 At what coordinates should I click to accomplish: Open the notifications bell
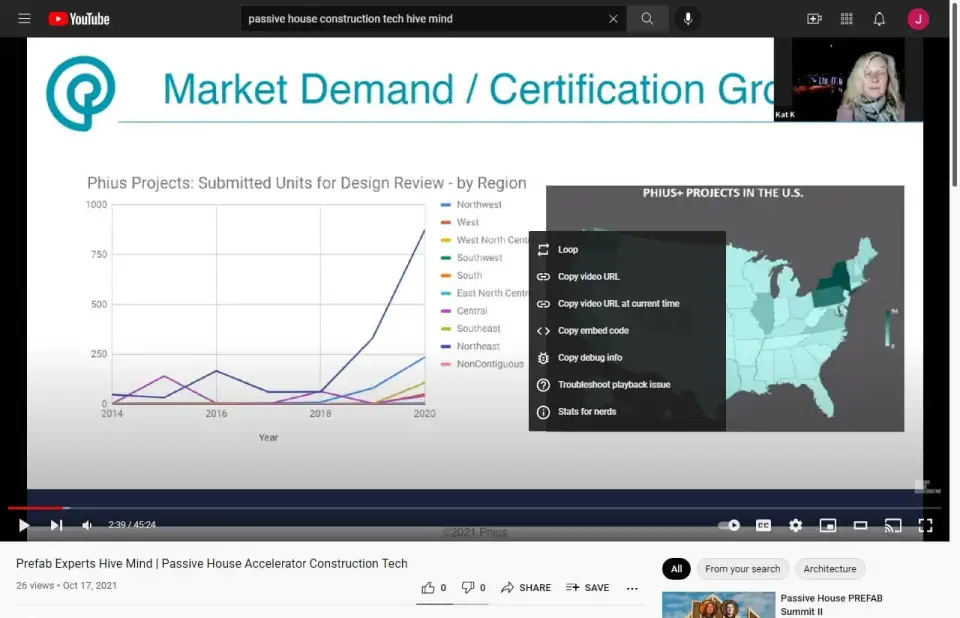(879, 19)
